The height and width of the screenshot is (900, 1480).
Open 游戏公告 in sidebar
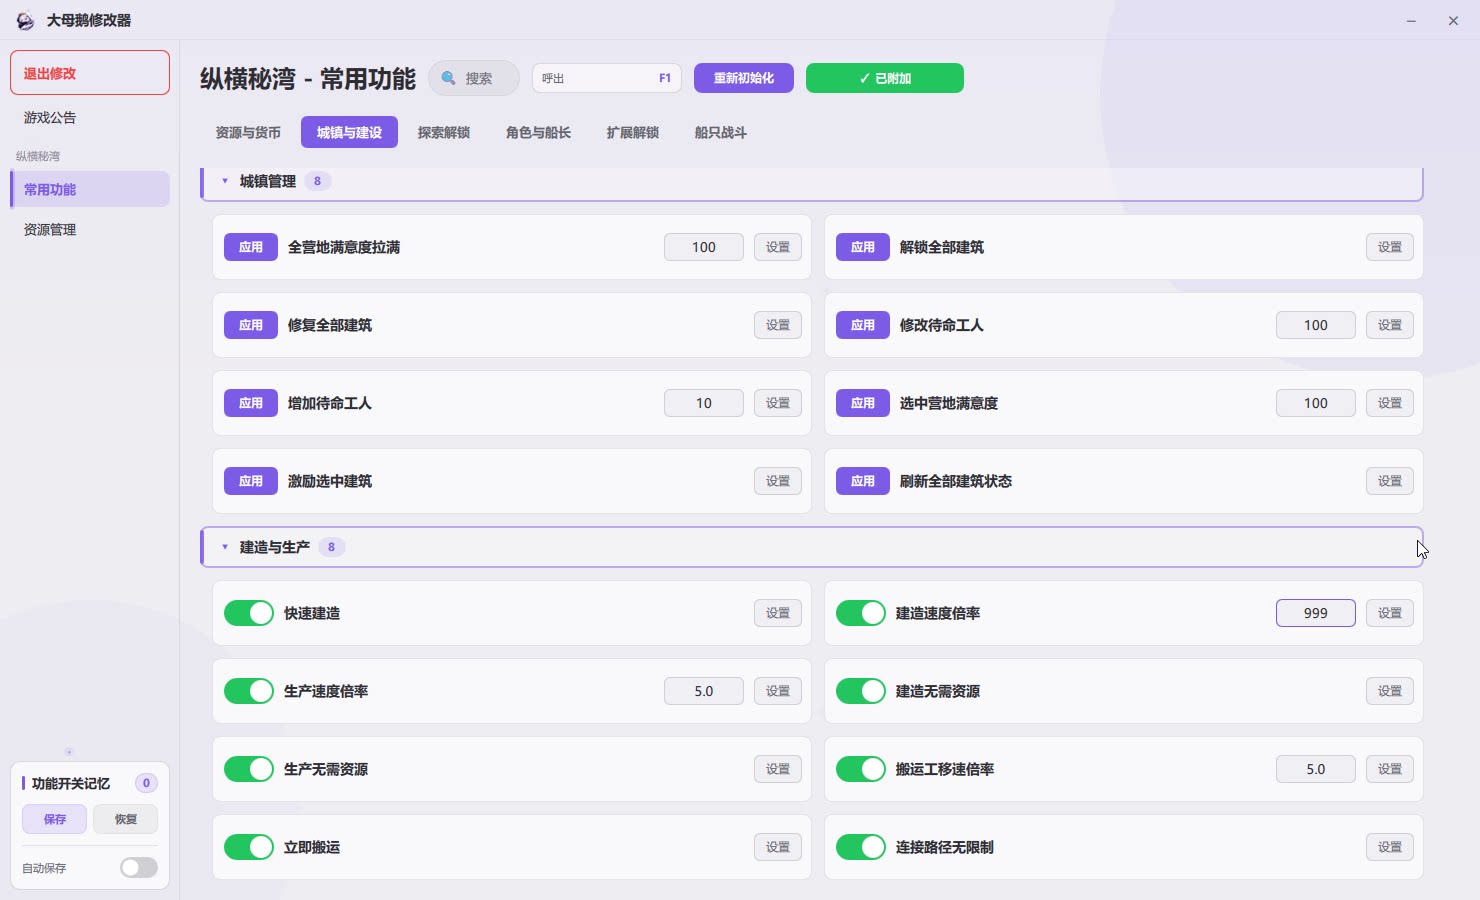(x=90, y=118)
